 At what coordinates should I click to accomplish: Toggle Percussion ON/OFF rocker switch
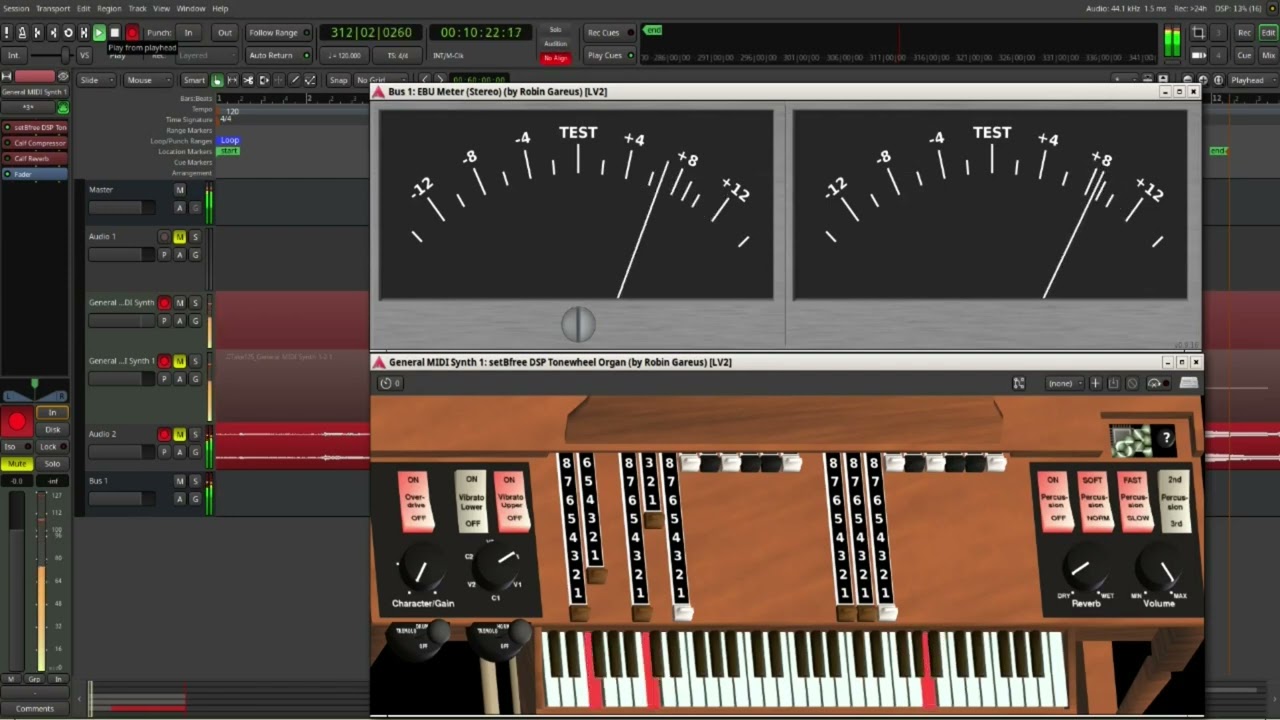click(1053, 500)
